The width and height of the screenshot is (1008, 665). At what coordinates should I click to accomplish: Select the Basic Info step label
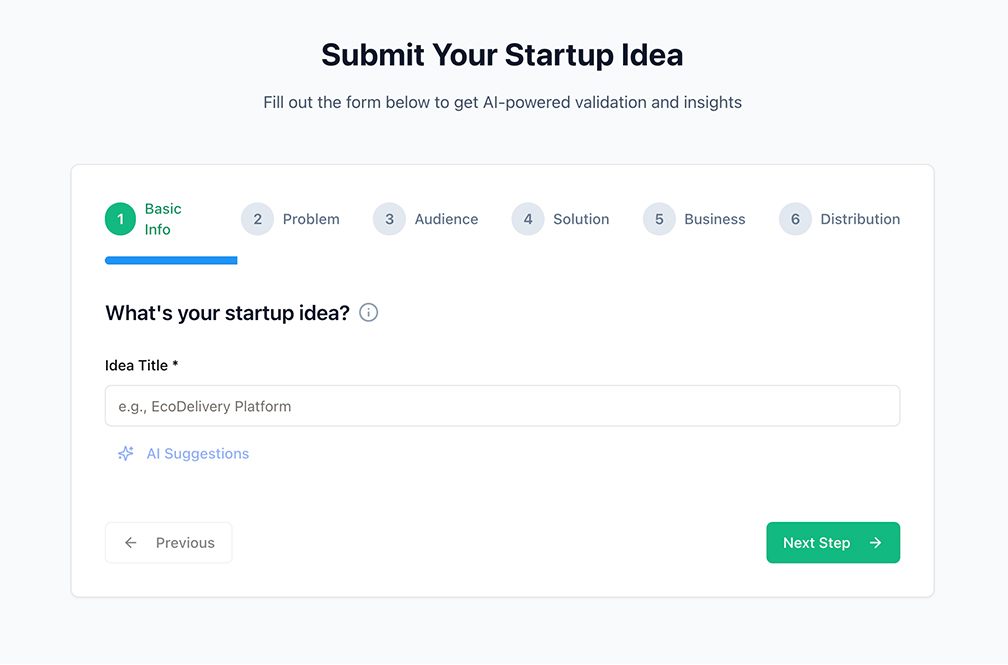(163, 219)
